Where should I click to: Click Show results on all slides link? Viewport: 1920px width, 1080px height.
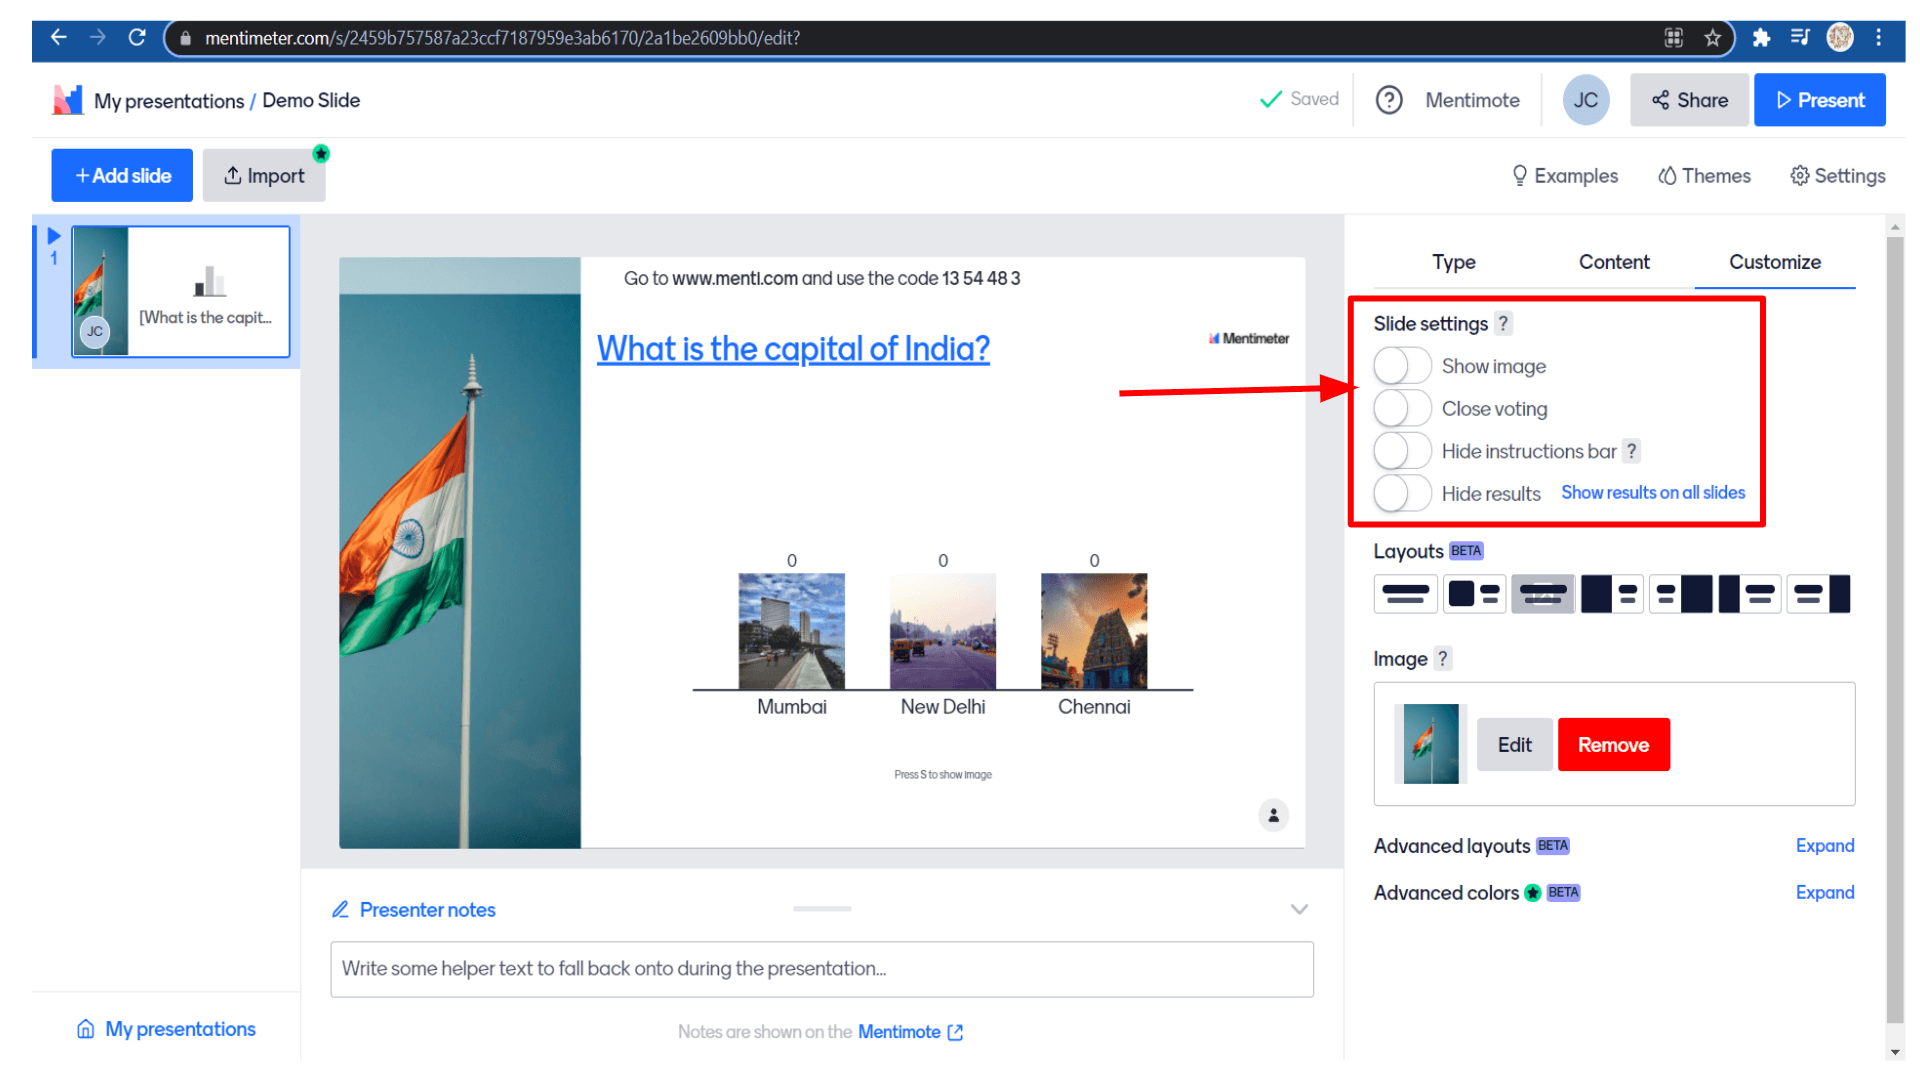point(1653,493)
